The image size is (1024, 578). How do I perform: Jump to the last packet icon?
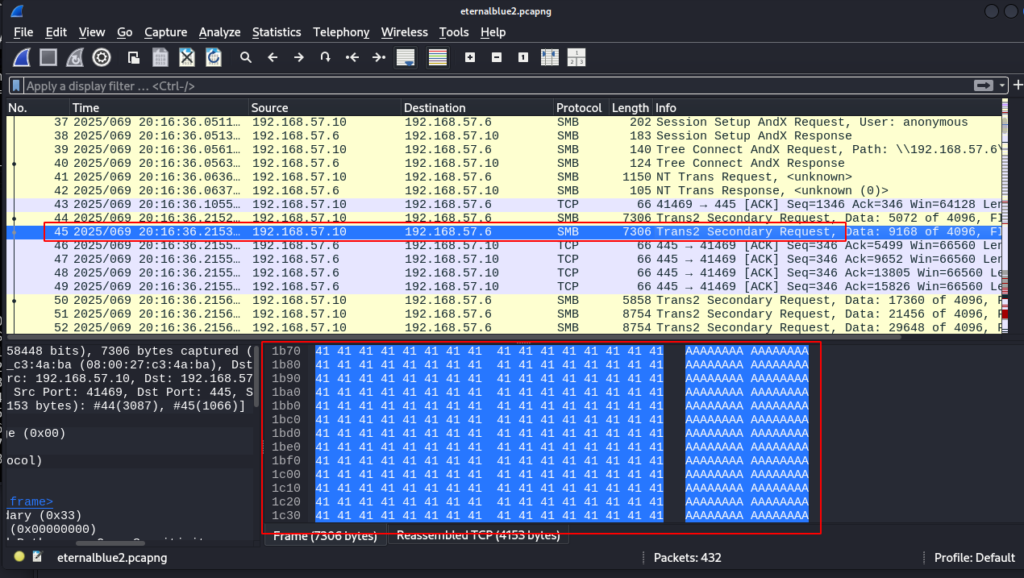[x=379, y=57]
